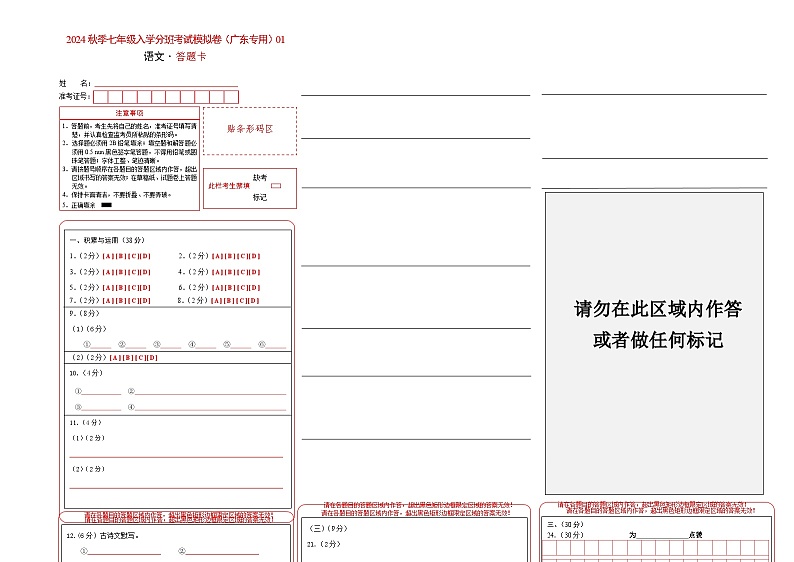
Task: Mark option D for question 4
Action: coord(255,272)
